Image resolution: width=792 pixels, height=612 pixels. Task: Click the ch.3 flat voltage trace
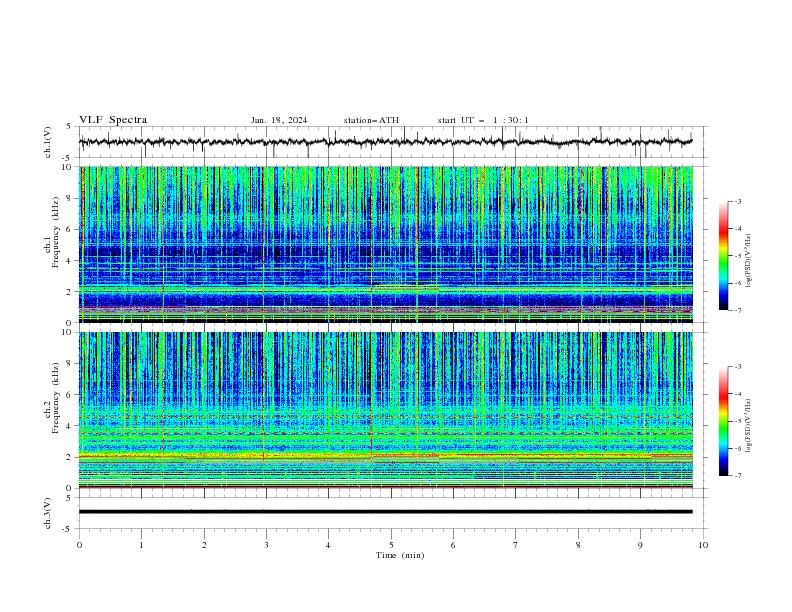point(385,512)
